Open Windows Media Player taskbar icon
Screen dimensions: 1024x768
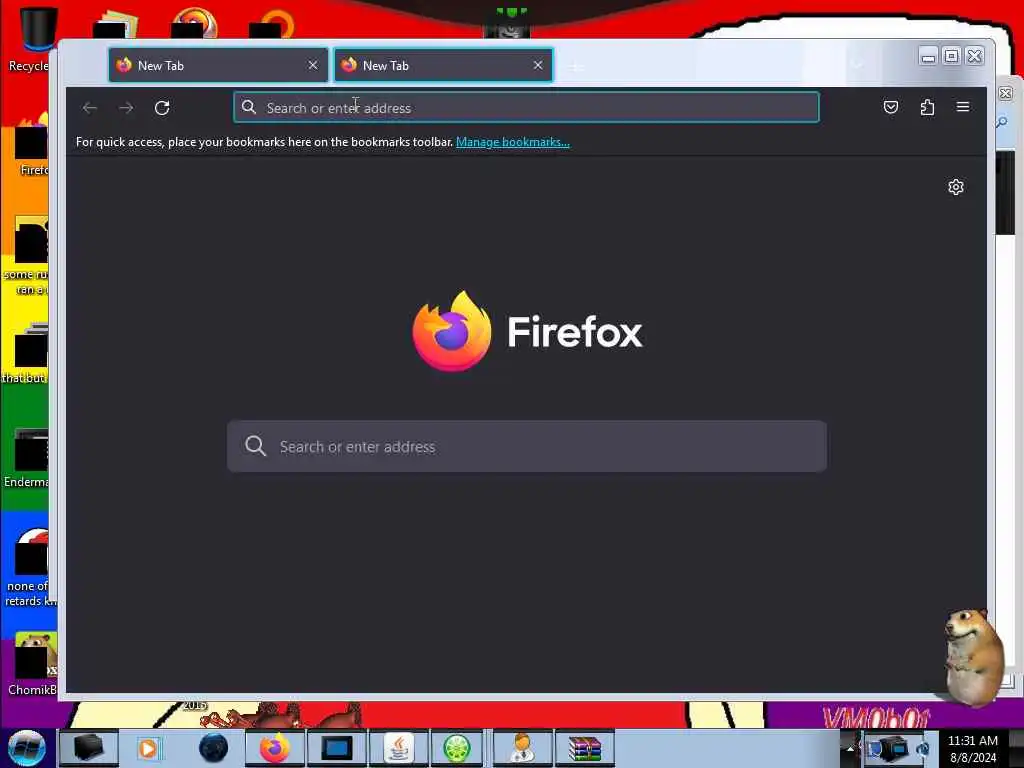click(149, 748)
